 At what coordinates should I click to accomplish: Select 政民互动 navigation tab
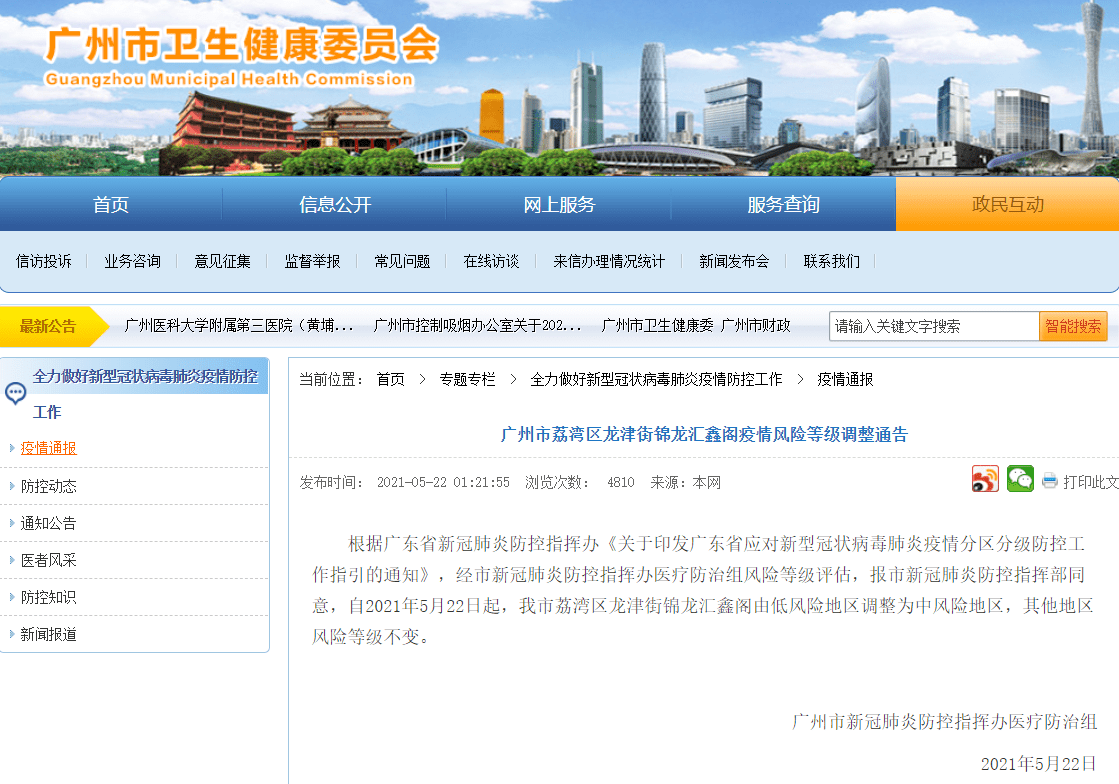pos(1007,205)
